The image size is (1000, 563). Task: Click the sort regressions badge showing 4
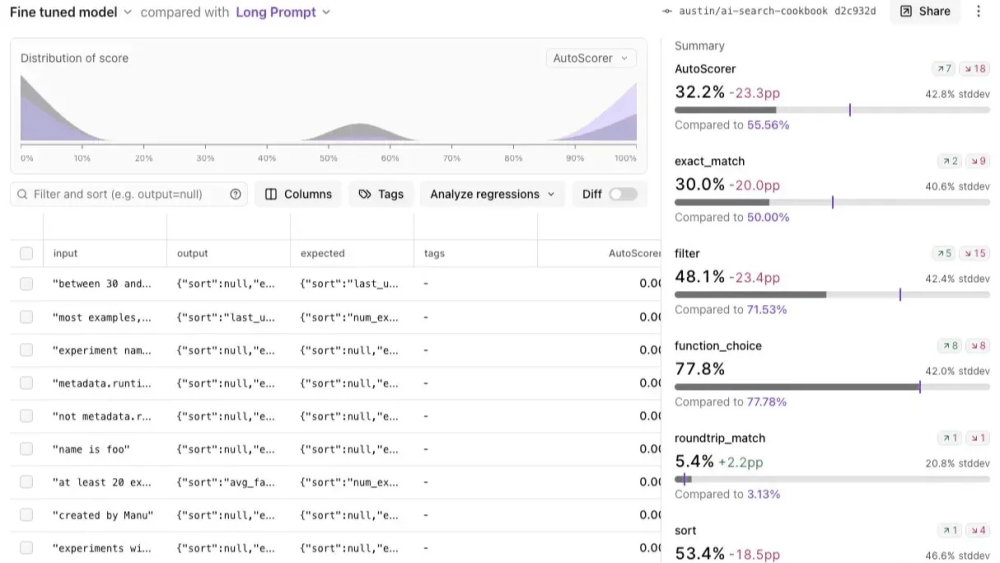[978, 530]
